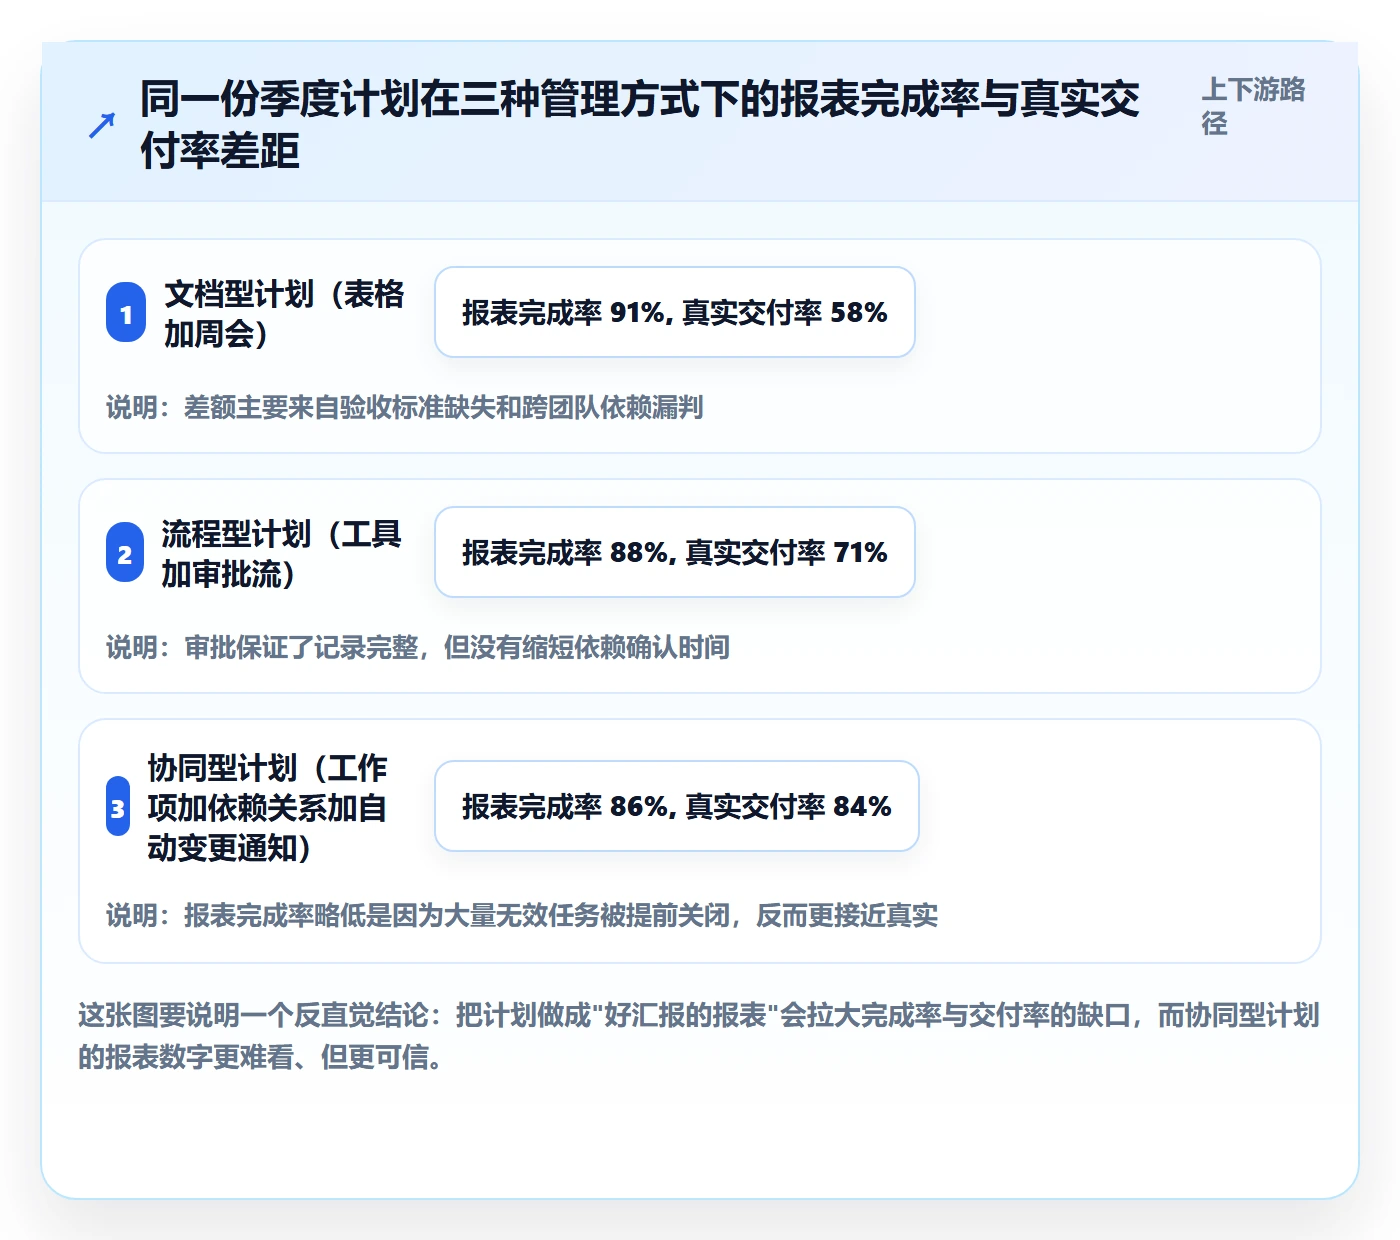The height and width of the screenshot is (1240, 1400).
Task: Click the step 1 number badge
Action: tap(126, 313)
